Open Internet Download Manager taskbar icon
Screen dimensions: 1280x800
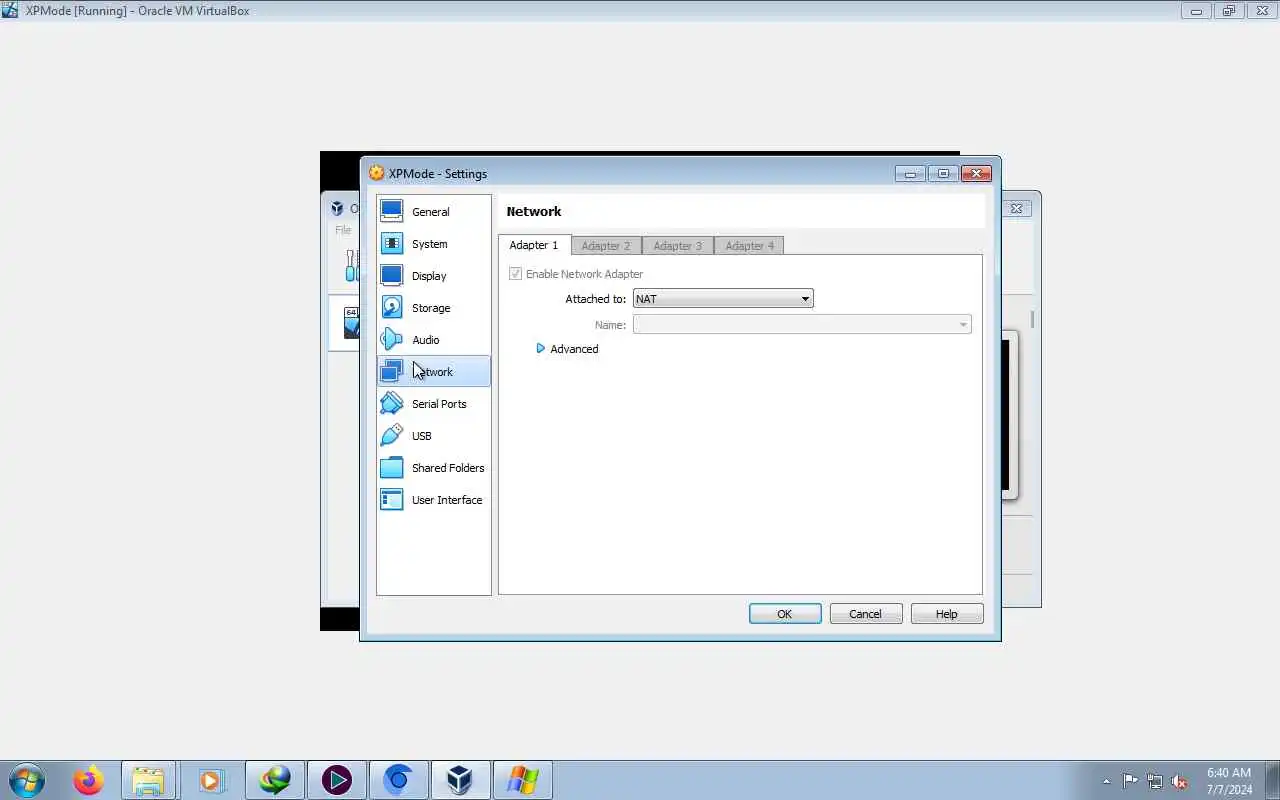click(274, 780)
